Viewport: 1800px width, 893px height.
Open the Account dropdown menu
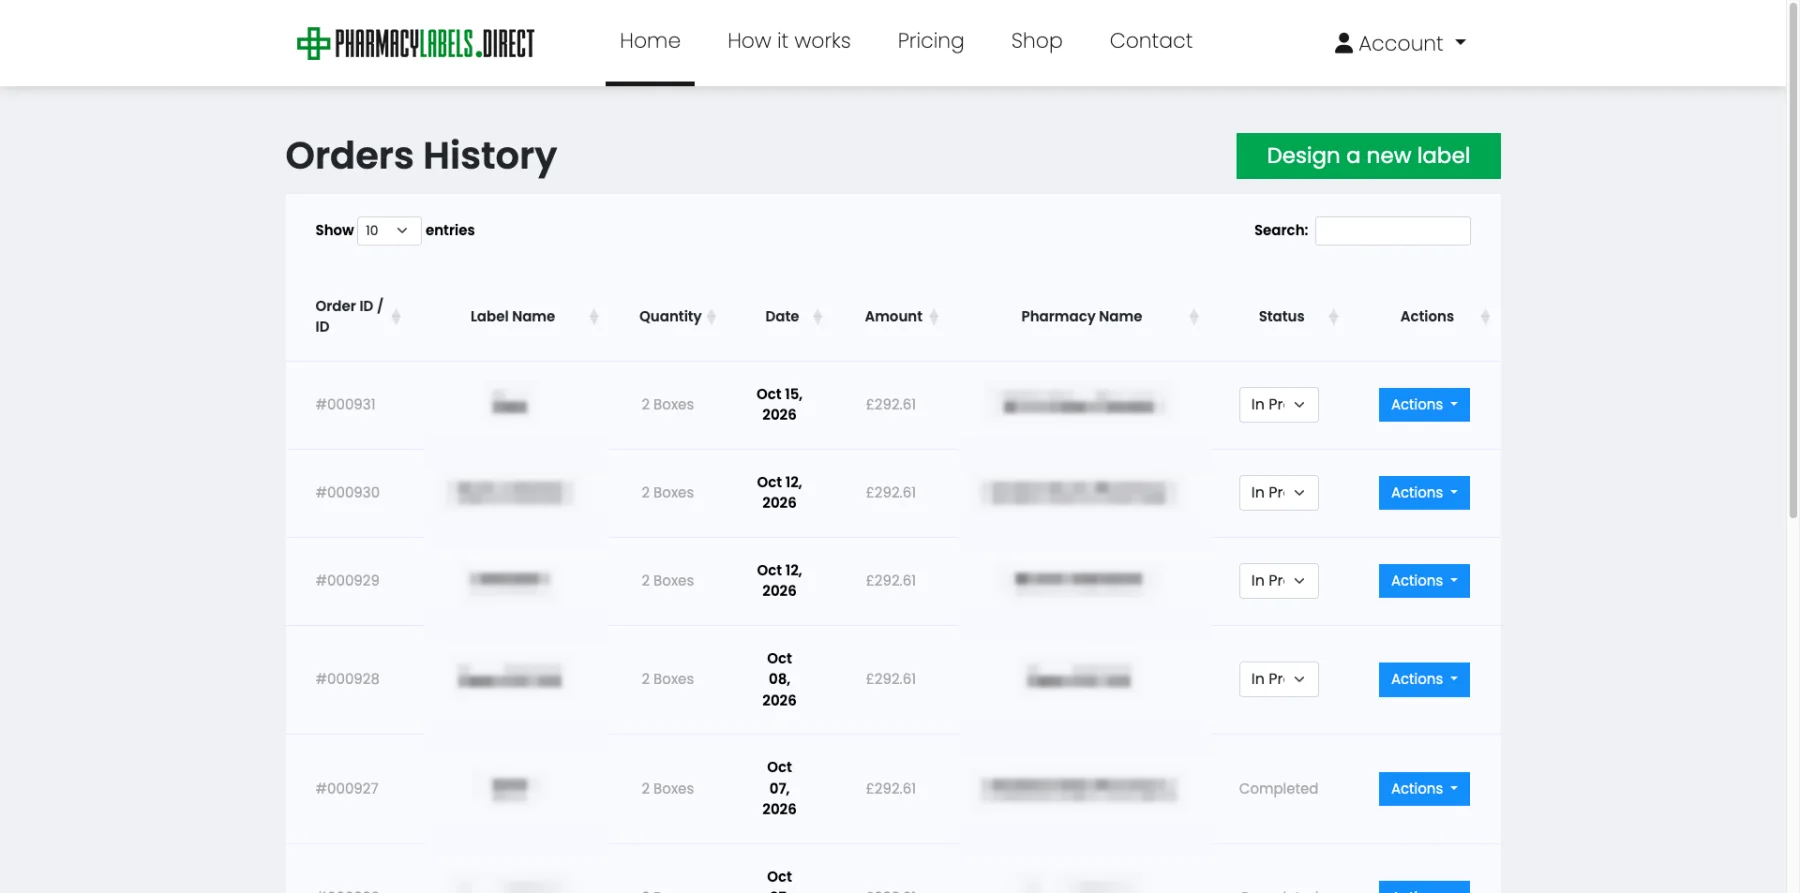pos(1400,43)
